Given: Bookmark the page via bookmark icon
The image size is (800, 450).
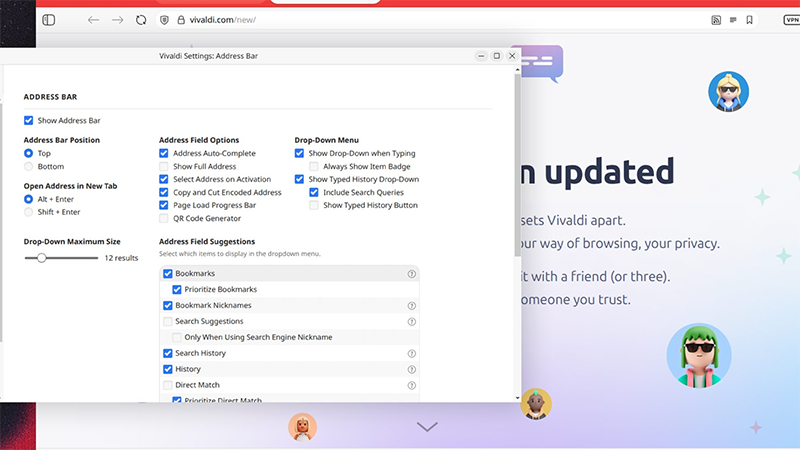Looking at the screenshot, I should click(749, 19).
